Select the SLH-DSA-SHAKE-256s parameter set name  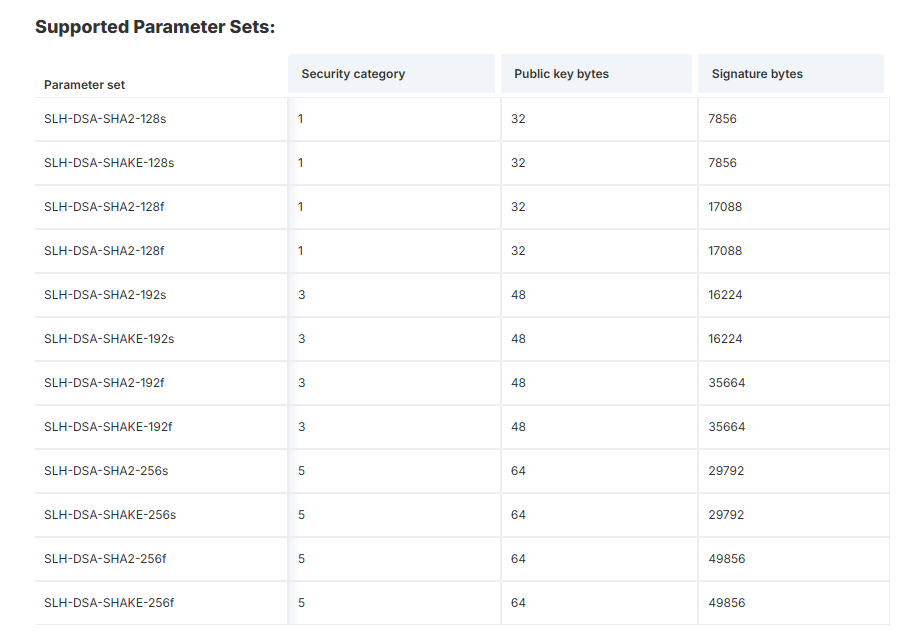click(110, 514)
